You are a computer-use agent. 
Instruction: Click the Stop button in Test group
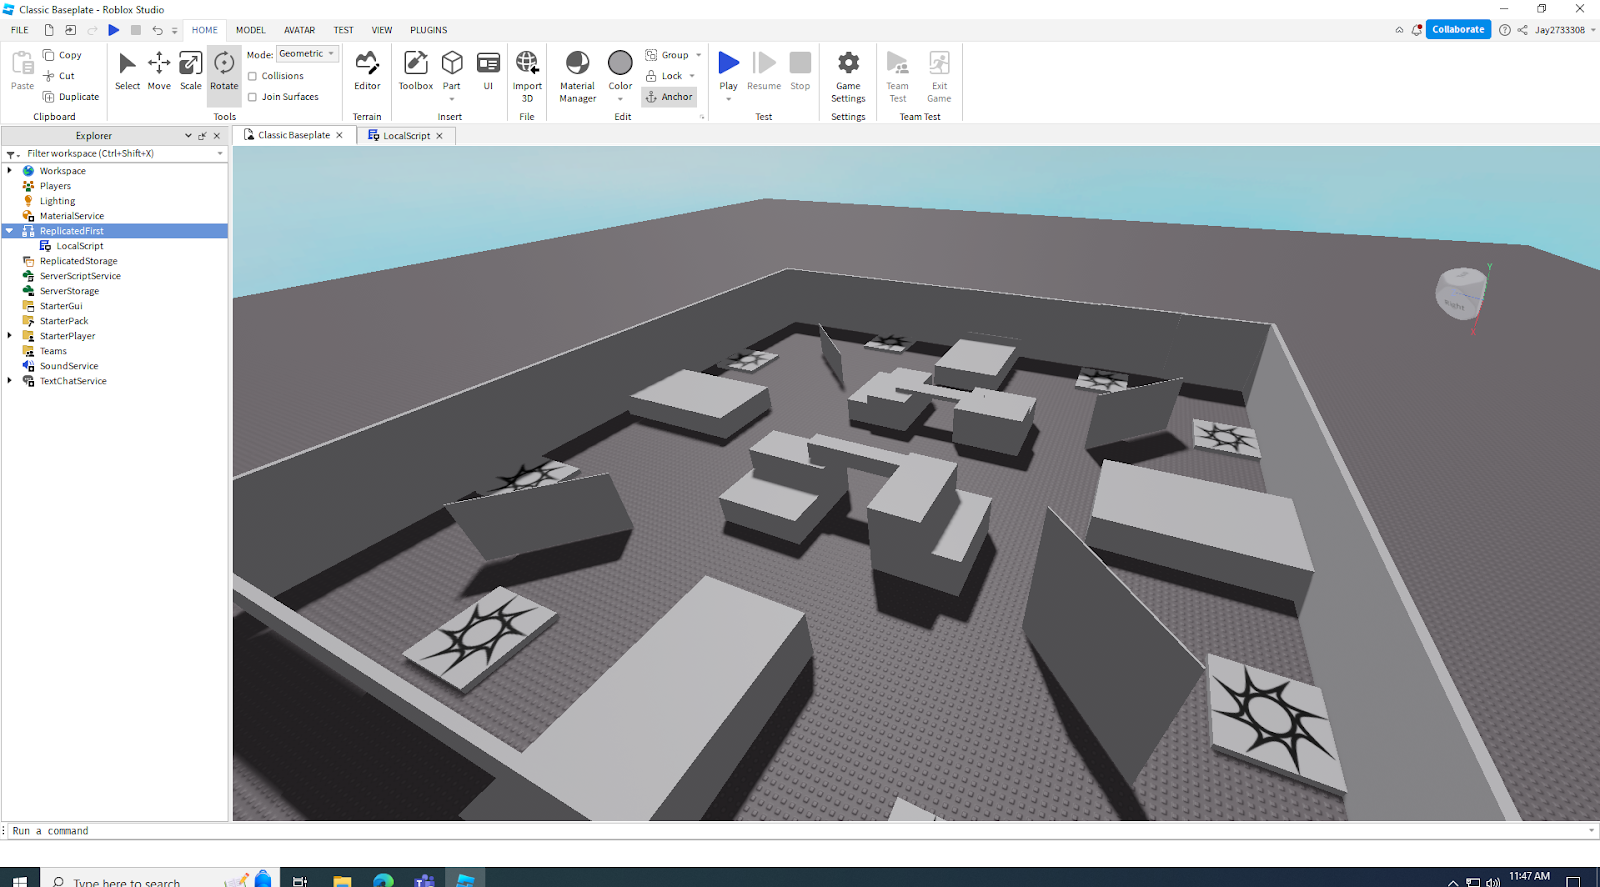[x=800, y=72]
